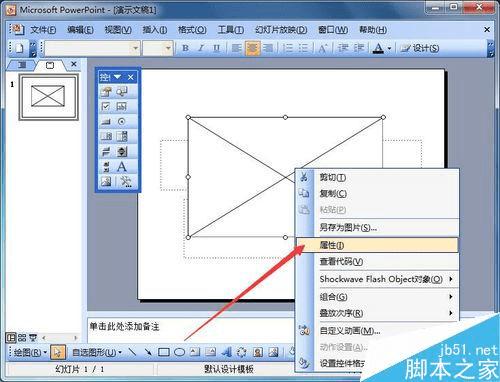The width and height of the screenshot is (500, 382).
Task: Toggle numbered list formatting
Action: (288, 48)
